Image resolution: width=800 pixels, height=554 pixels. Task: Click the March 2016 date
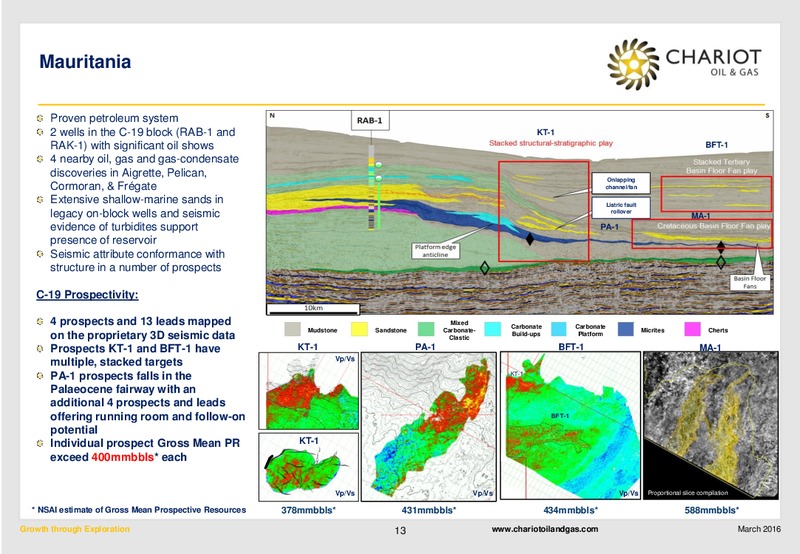[759, 529]
